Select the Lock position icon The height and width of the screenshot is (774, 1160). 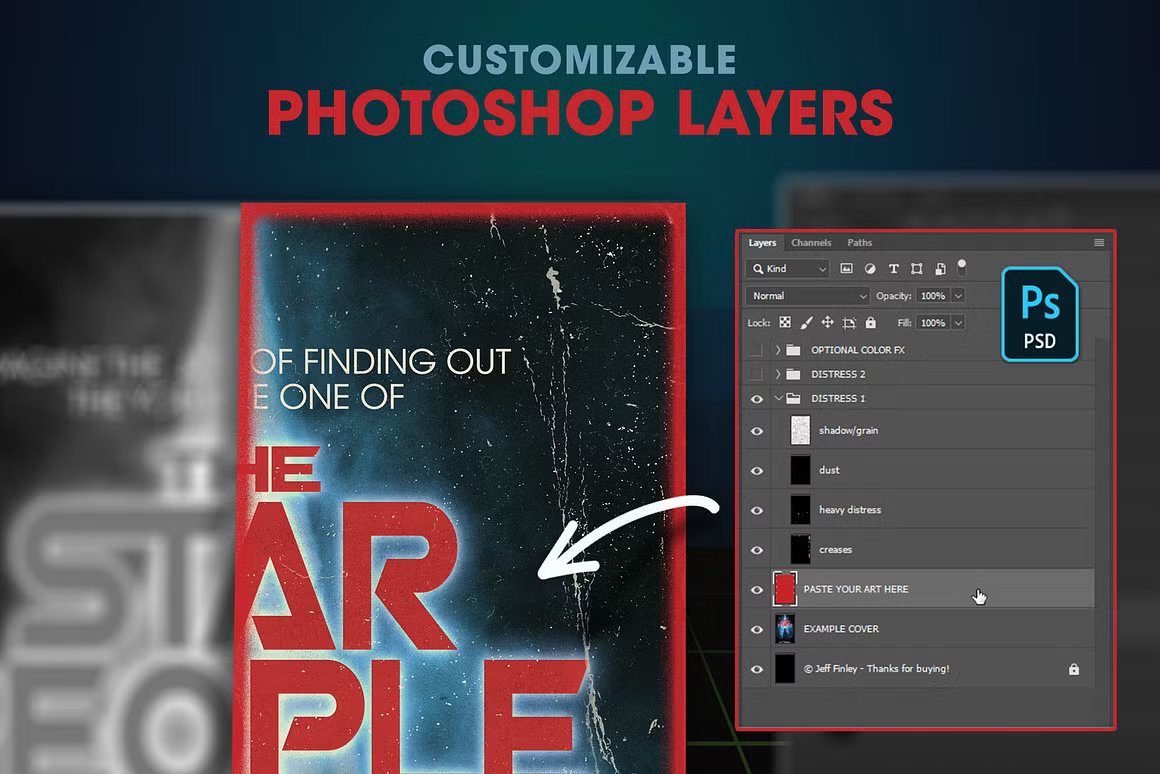(826, 322)
